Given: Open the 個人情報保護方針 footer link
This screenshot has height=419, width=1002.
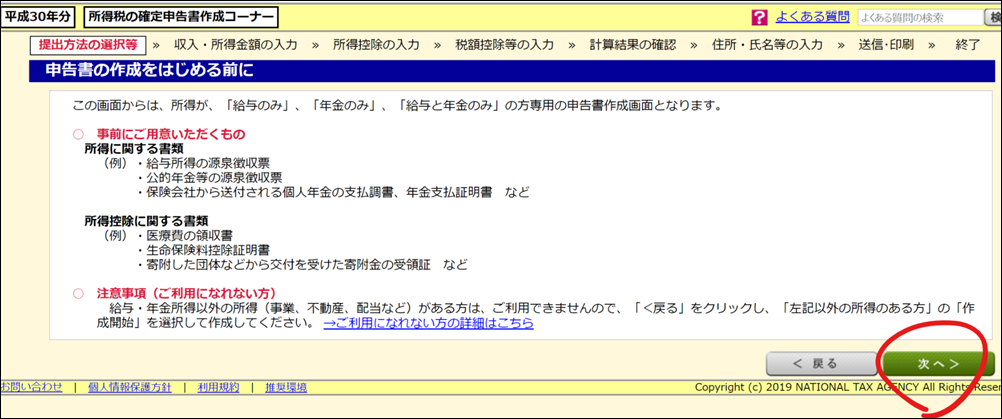Looking at the screenshot, I should pyautogui.click(x=128, y=386).
